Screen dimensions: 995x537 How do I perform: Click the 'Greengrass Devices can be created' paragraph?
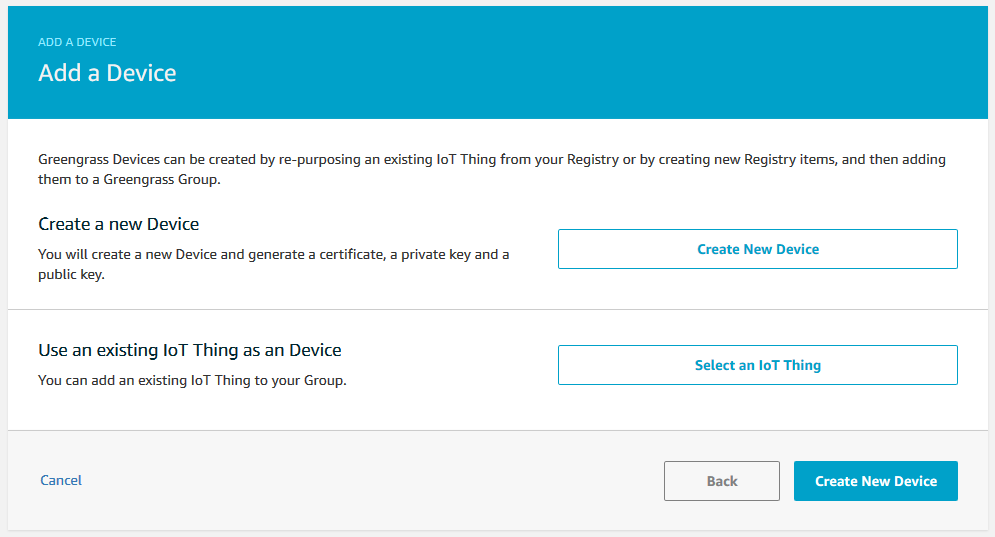(x=492, y=169)
